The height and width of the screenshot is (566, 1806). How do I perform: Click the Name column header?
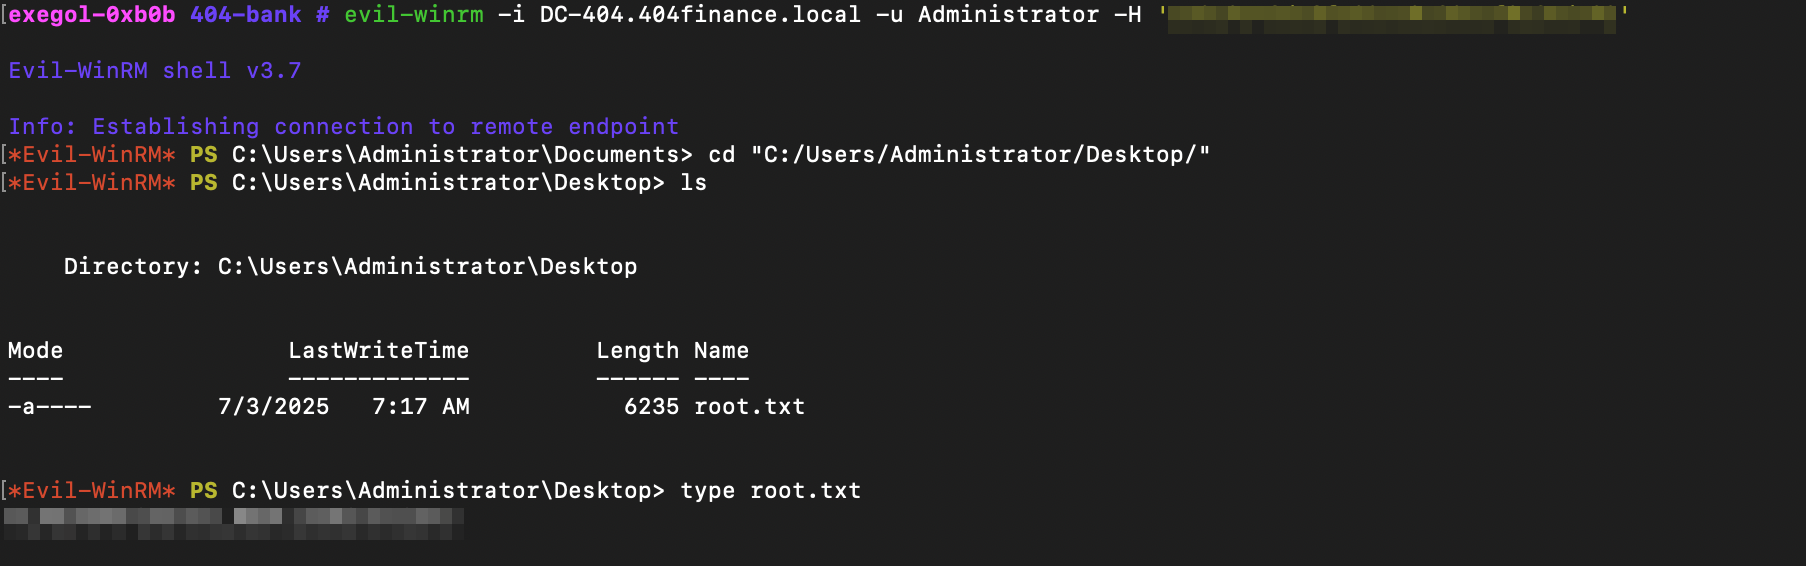pyautogui.click(x=721, y=351)
